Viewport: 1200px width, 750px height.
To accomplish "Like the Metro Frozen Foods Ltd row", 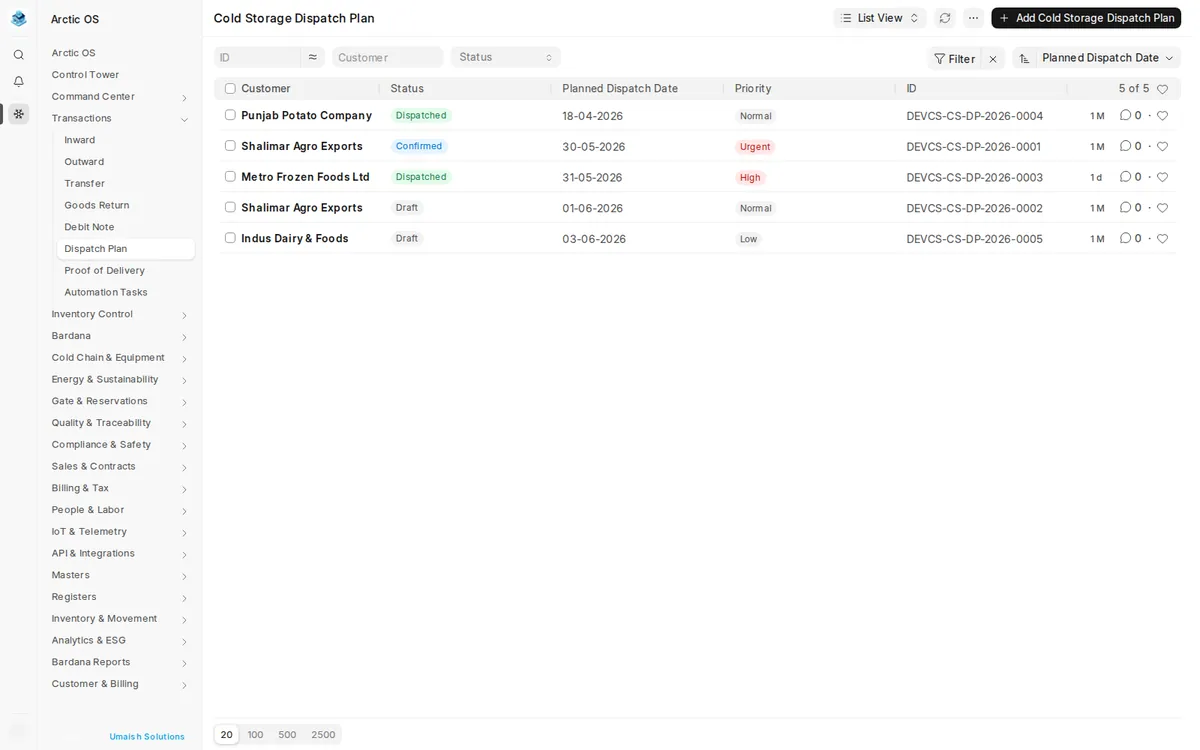I will click(x=1162, y=177).
